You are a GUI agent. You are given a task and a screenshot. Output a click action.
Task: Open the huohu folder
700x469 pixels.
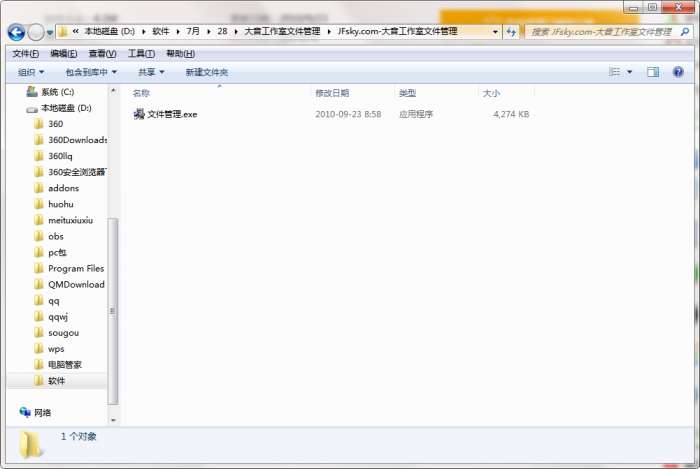[60, 204]
